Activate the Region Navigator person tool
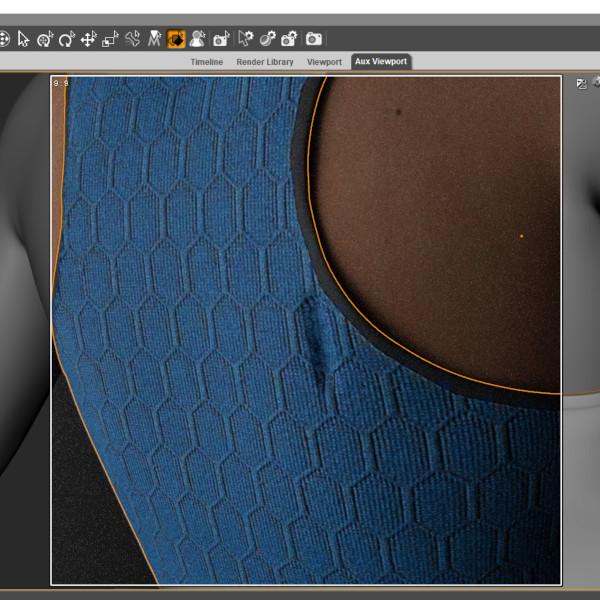The image size is (600, 600). 197,39
